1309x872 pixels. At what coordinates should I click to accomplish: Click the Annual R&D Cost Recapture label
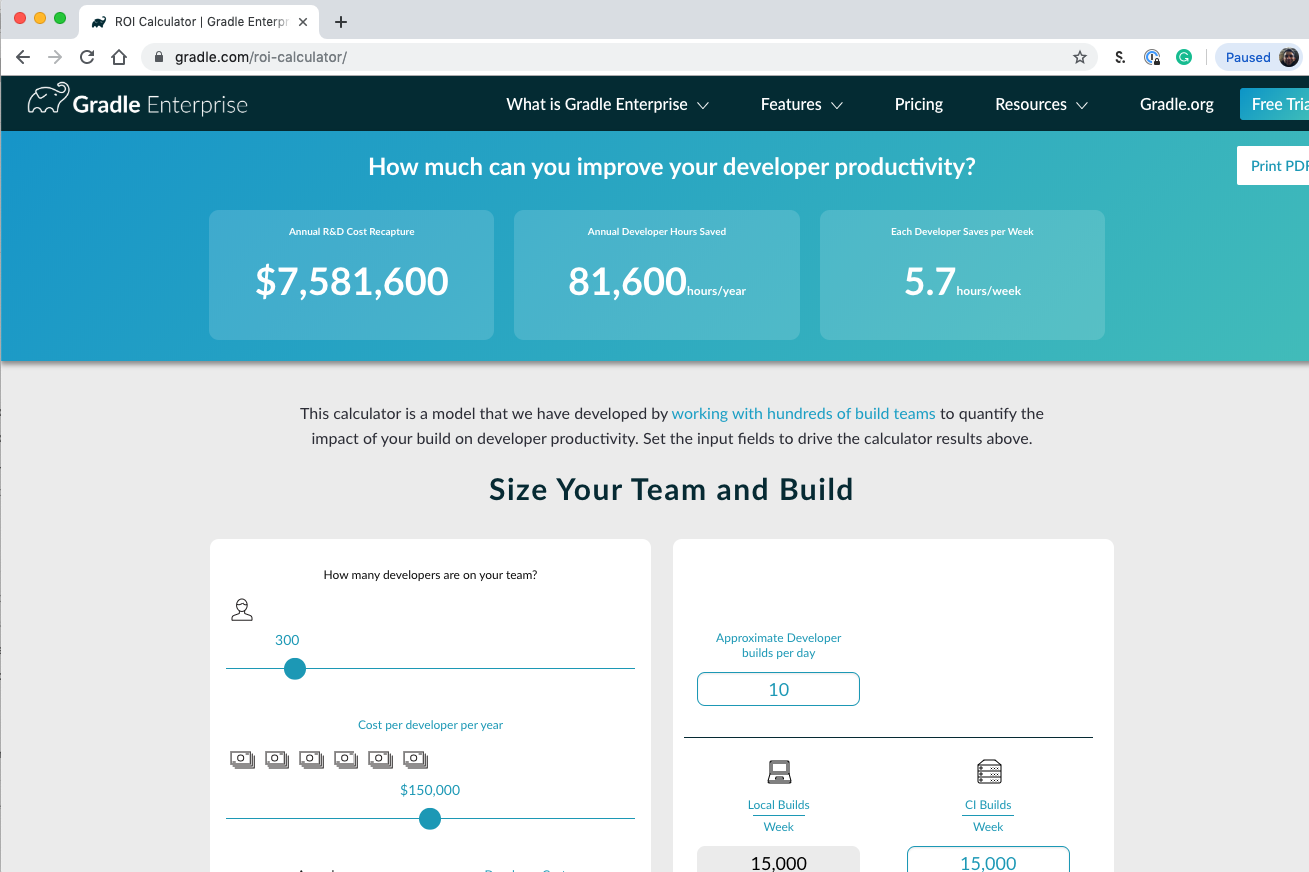352,232
